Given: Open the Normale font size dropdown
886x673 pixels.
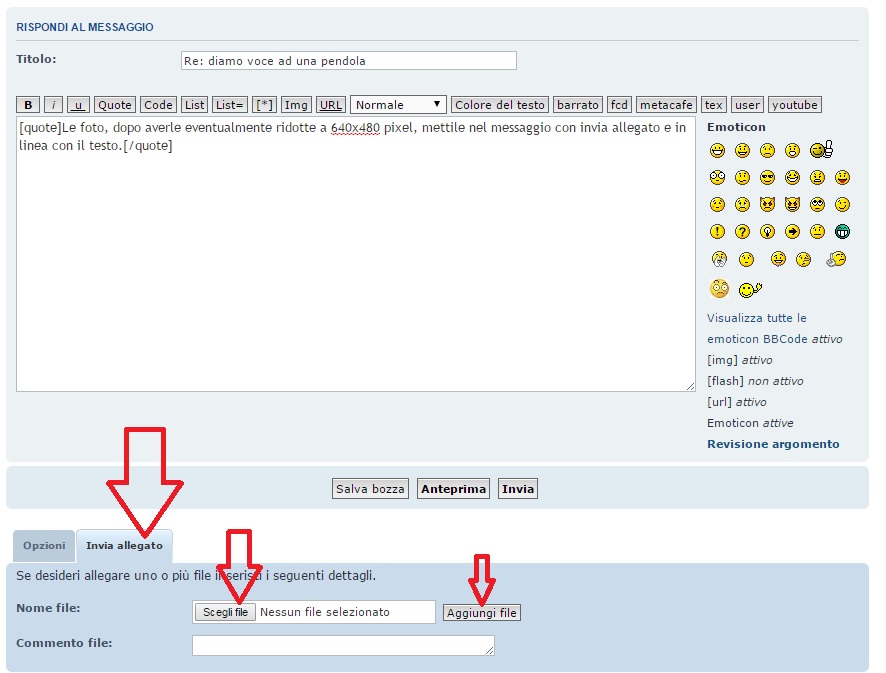Looking at the screenshot, I should [398, 105].
